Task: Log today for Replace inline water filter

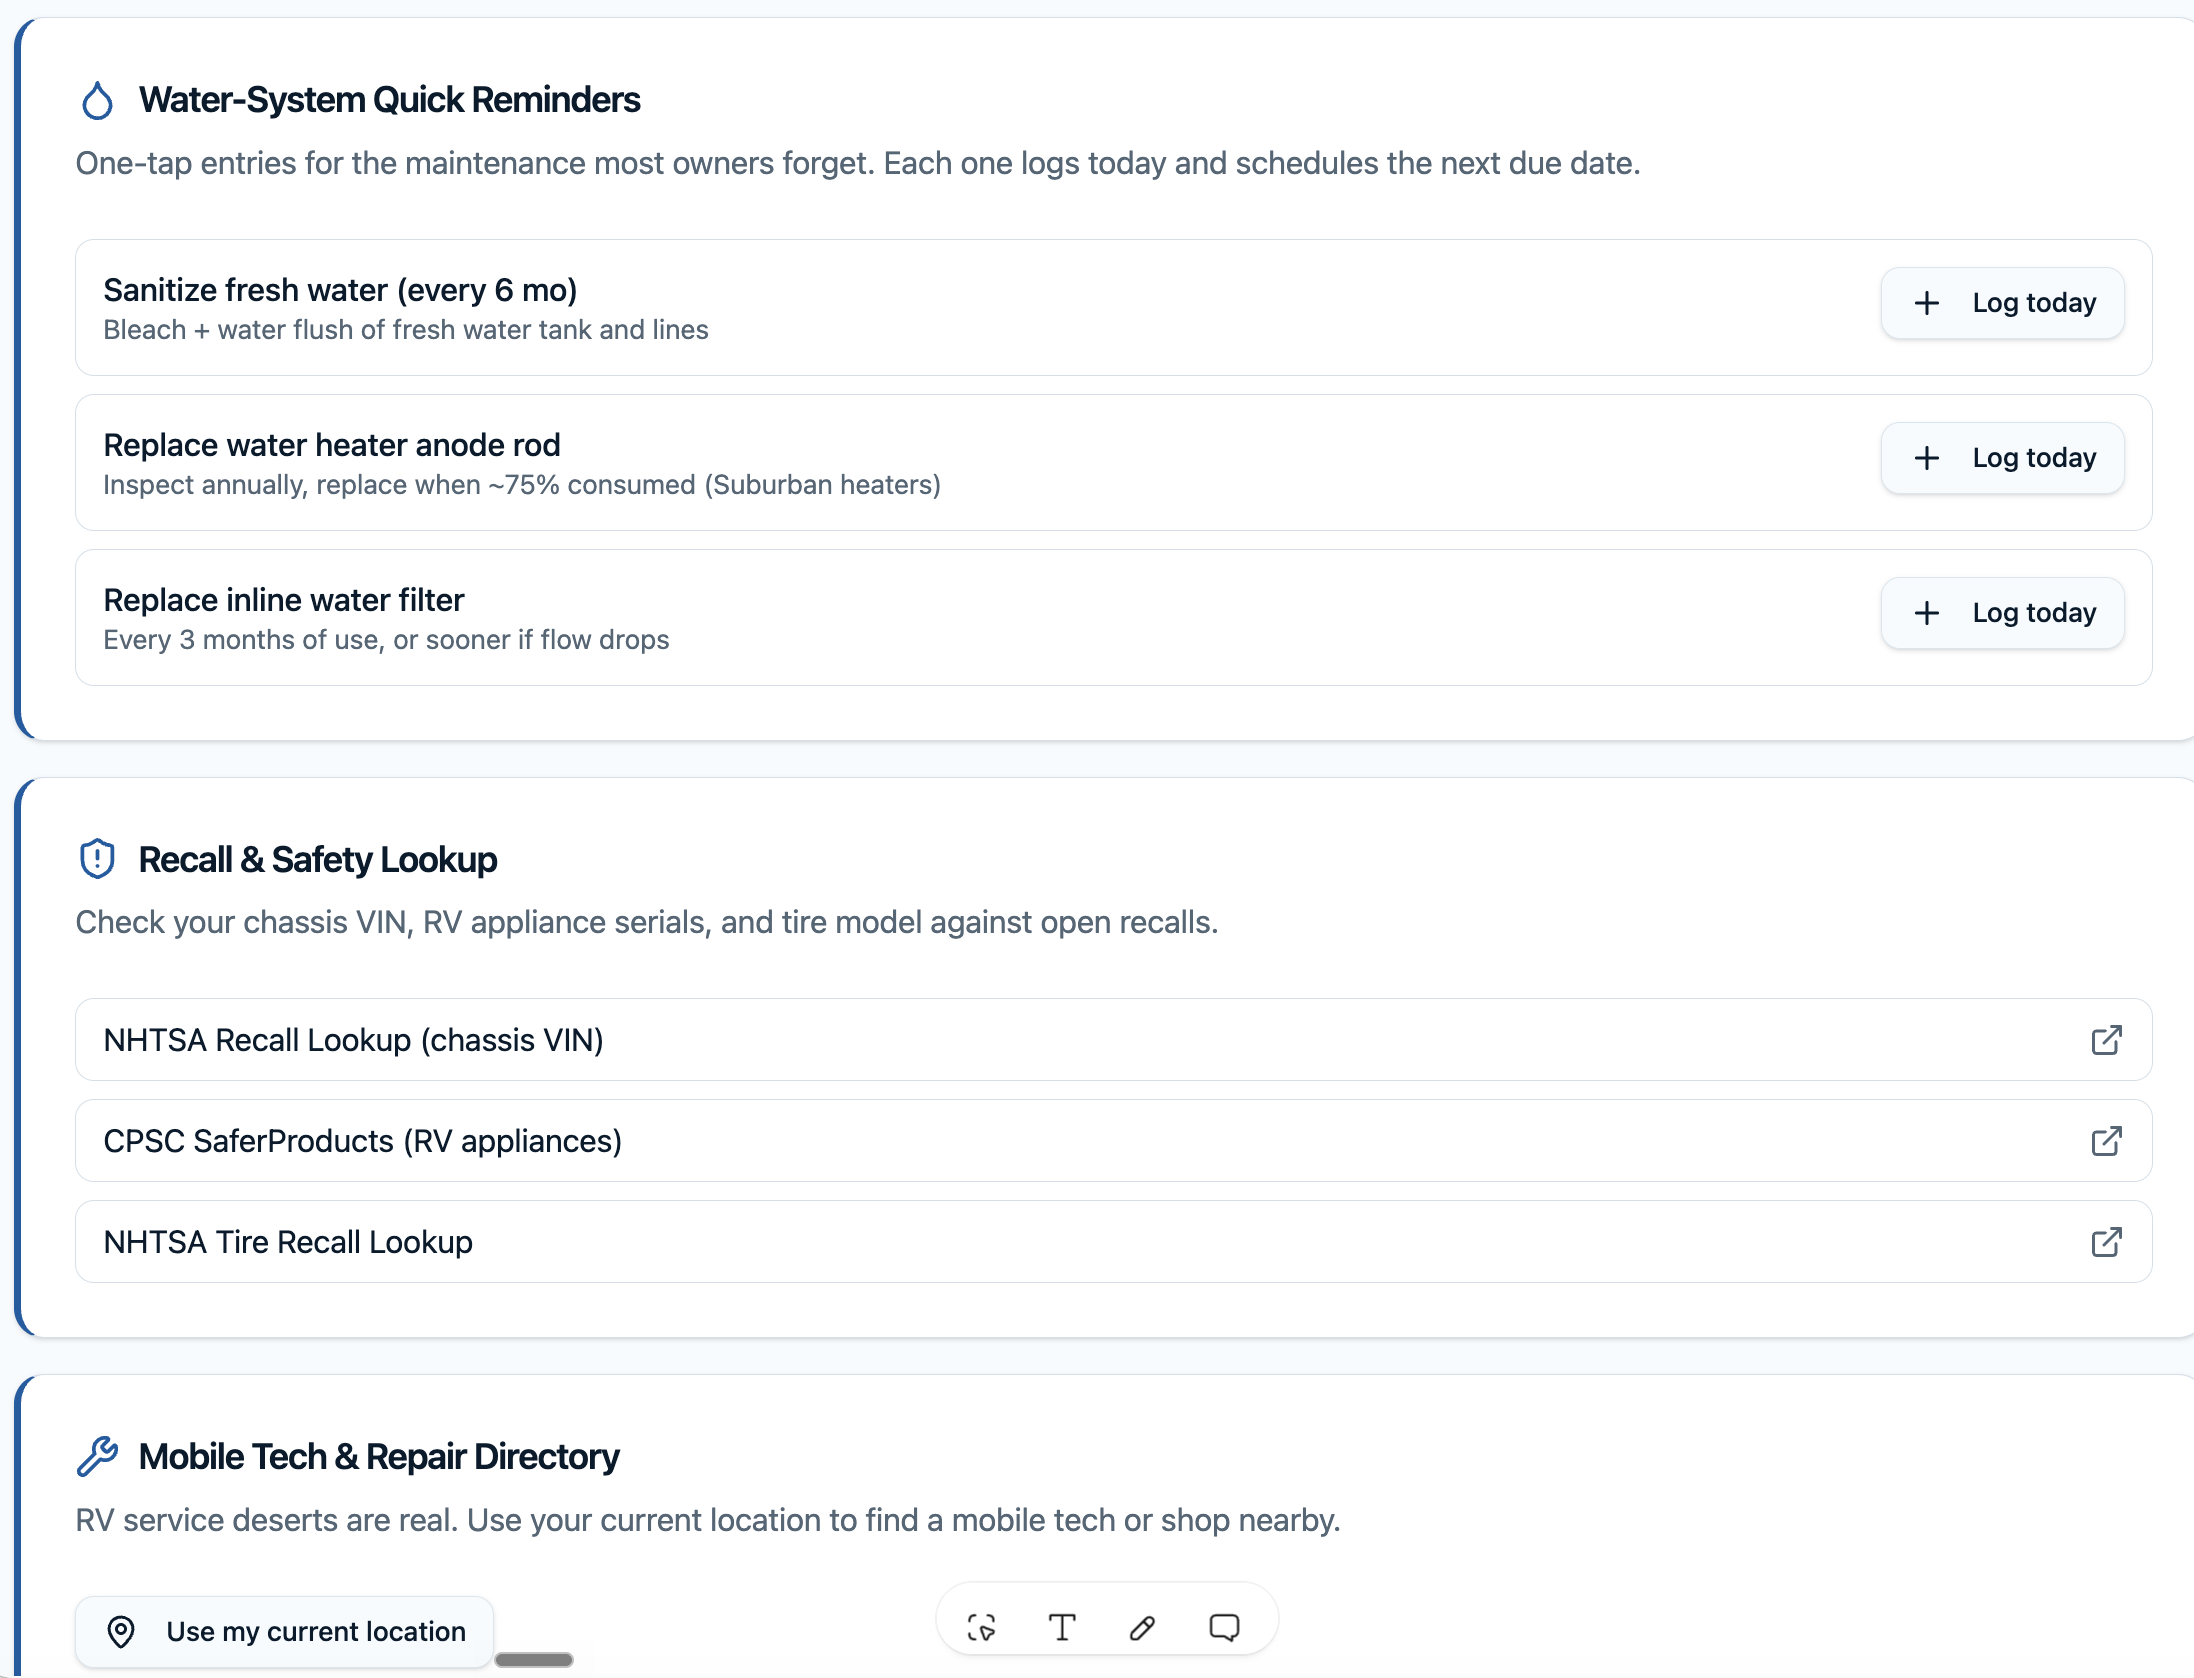Action: pos(2002,613)
